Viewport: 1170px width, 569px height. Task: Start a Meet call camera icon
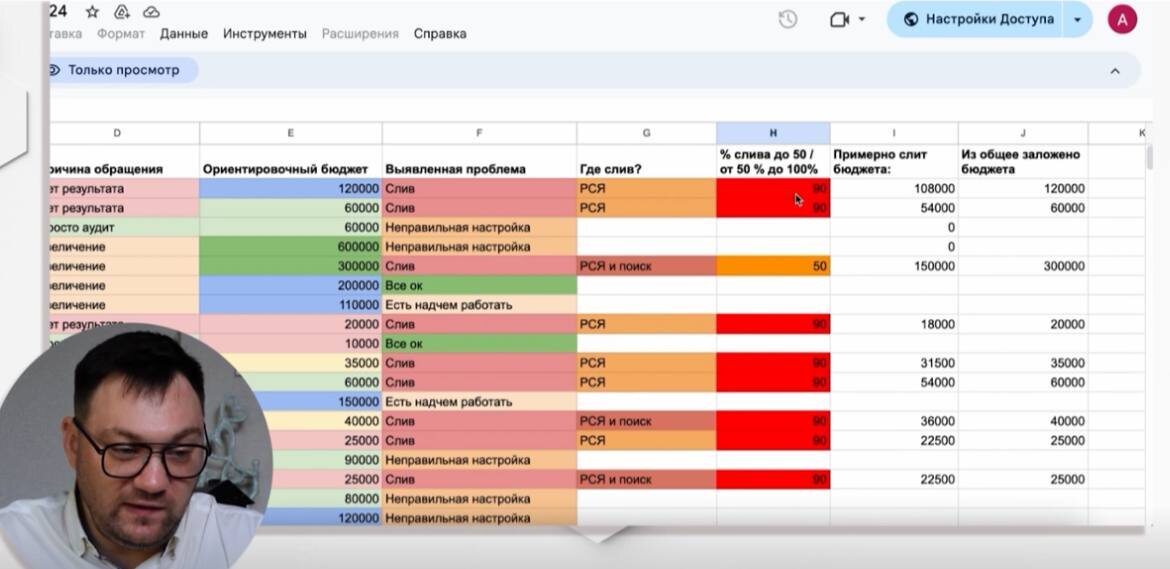pos(839,19)
